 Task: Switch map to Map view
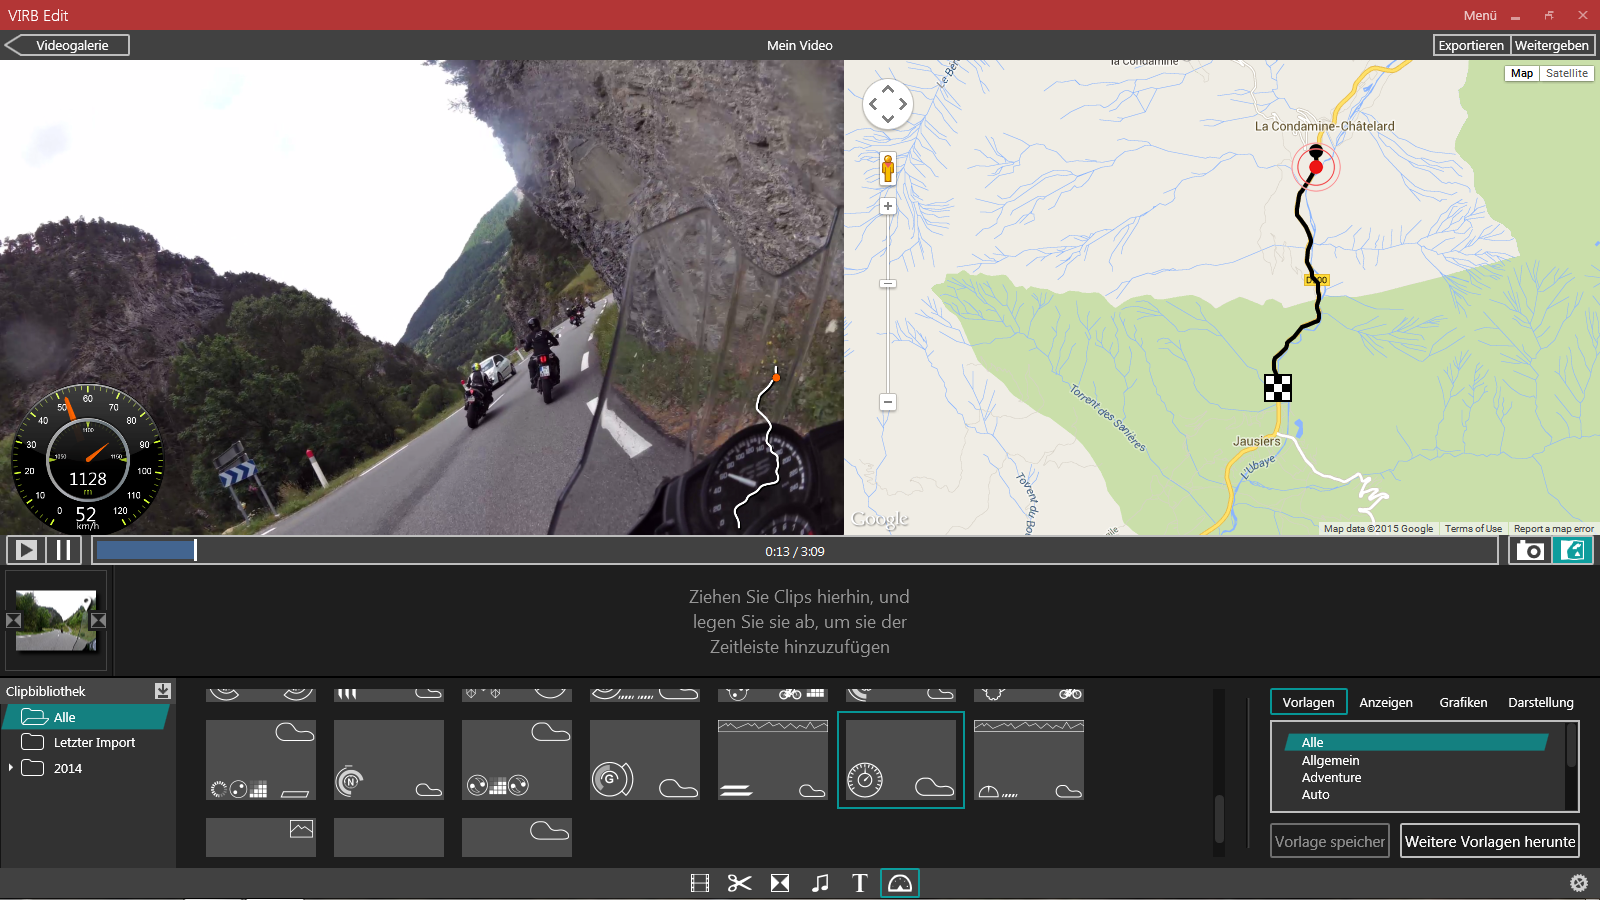coord(1522,73)
